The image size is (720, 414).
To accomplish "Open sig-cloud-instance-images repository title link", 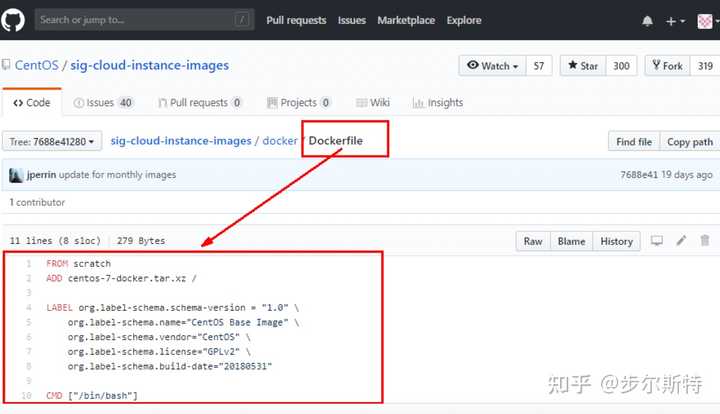I will [149, 65].
